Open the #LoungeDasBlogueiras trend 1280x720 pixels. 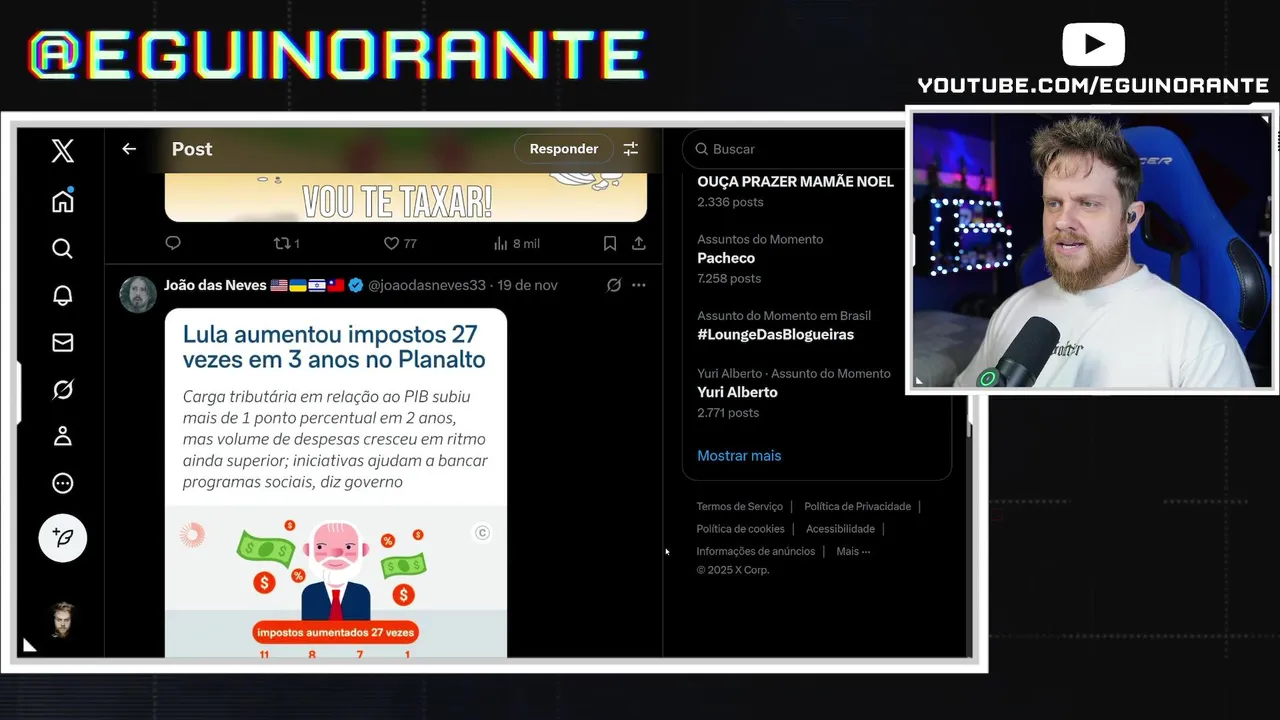tap(775, 335)
